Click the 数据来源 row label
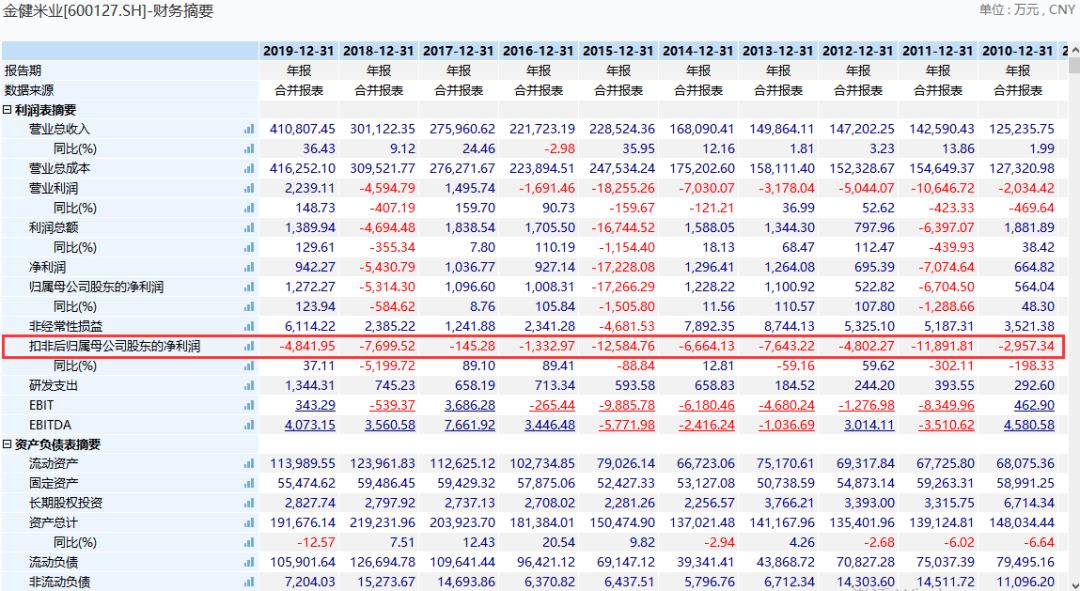Image resolution: width=1080 pixels, height=591 pixels. click(x=29, y=90)
